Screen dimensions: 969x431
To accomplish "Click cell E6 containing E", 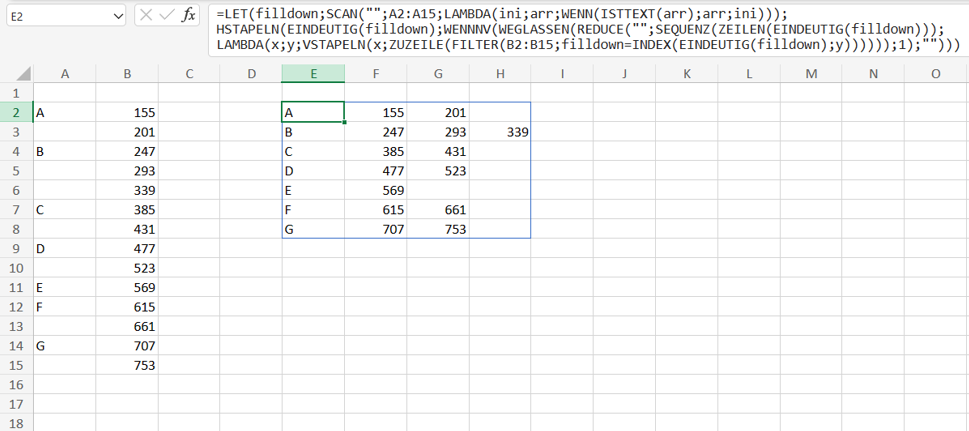I will [313, 190].
